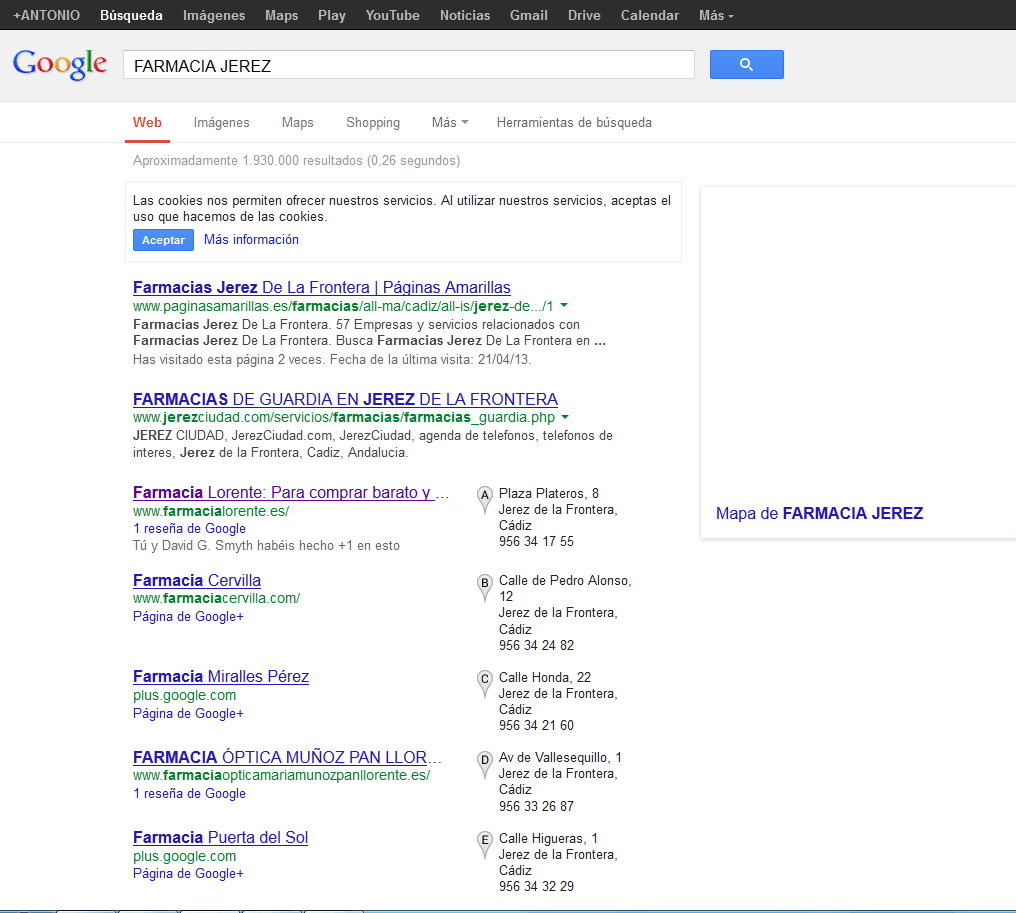
Task: Open Muñoz Pan Llorente's 1 reseña de Google
Action: (x=189, y=793)
